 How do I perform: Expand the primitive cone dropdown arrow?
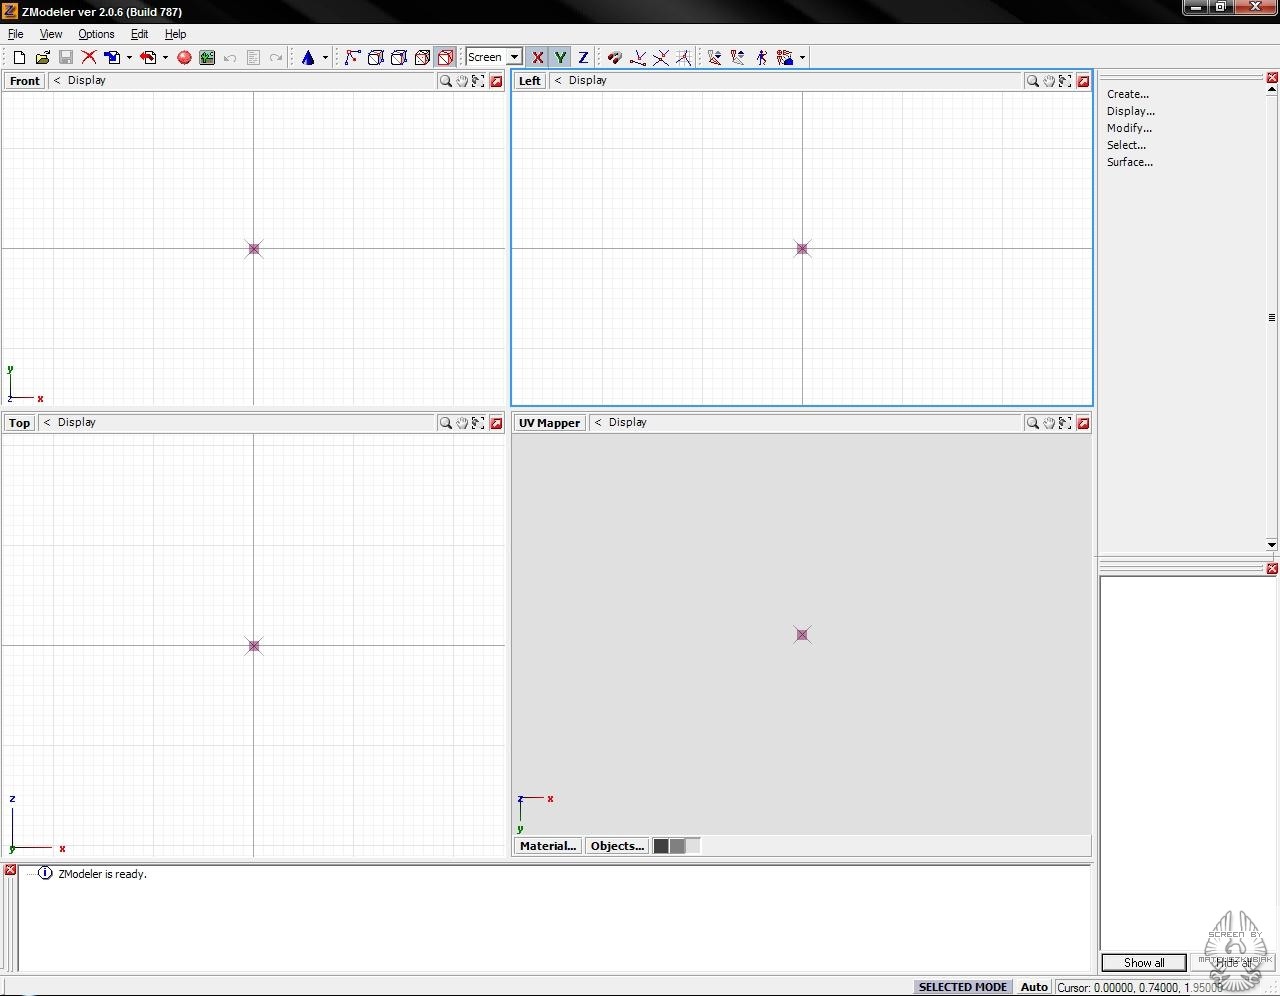click(x=325, y=57)
